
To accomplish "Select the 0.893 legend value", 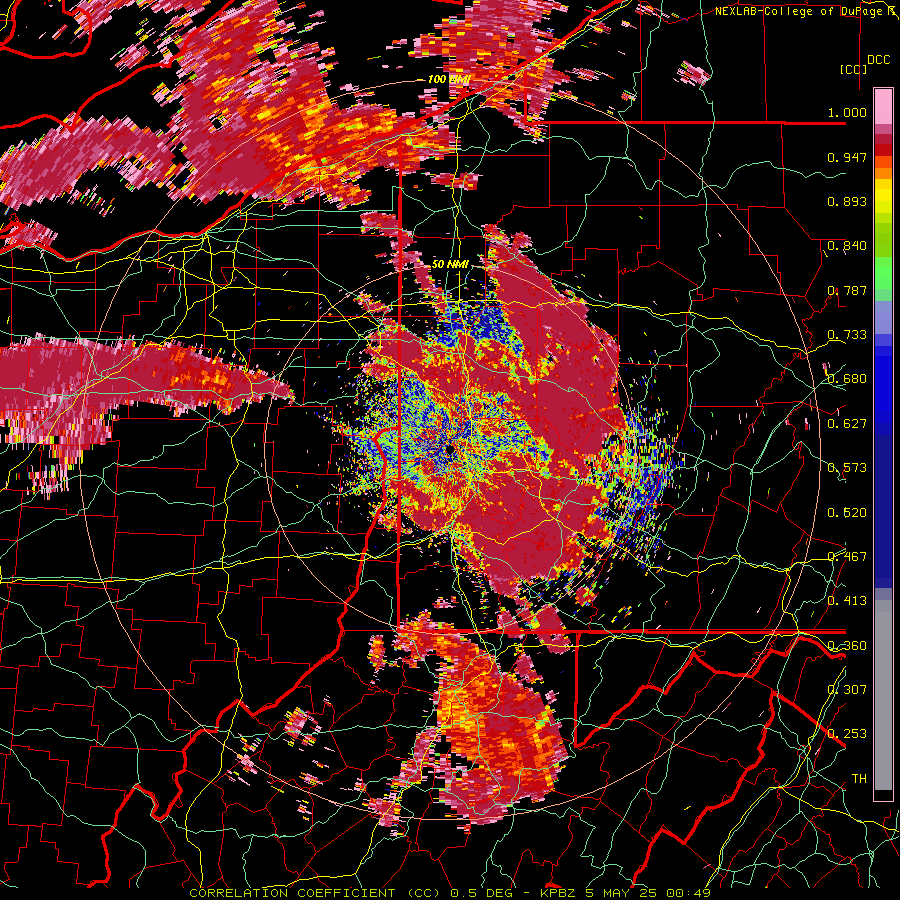I will point(847,201).
